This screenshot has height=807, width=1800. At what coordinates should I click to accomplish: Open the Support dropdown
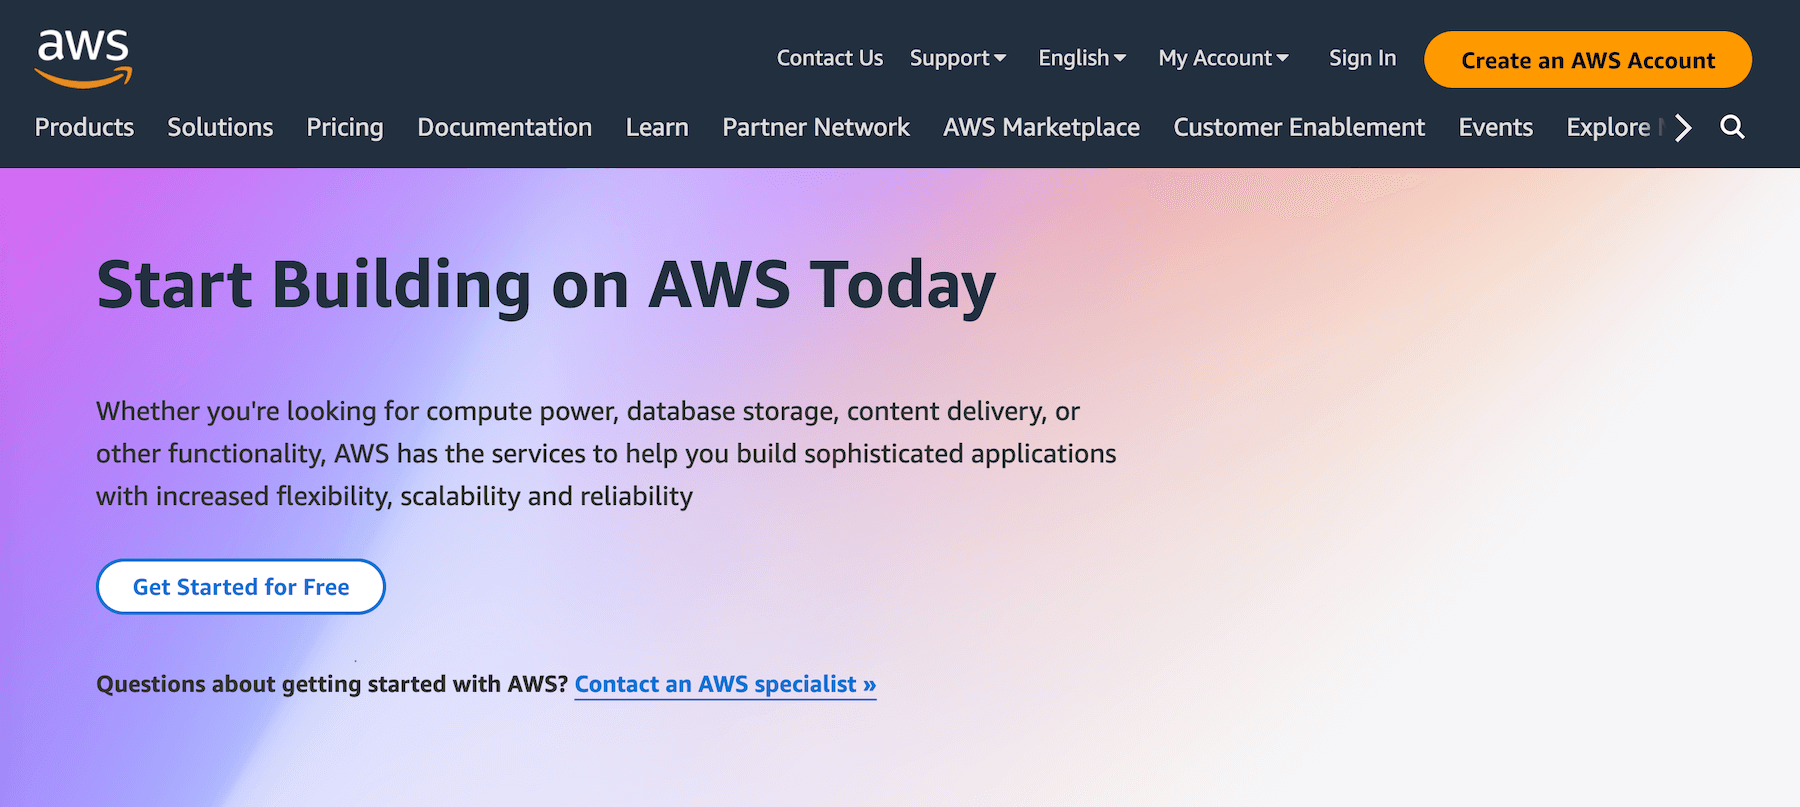tap(957, 58)
